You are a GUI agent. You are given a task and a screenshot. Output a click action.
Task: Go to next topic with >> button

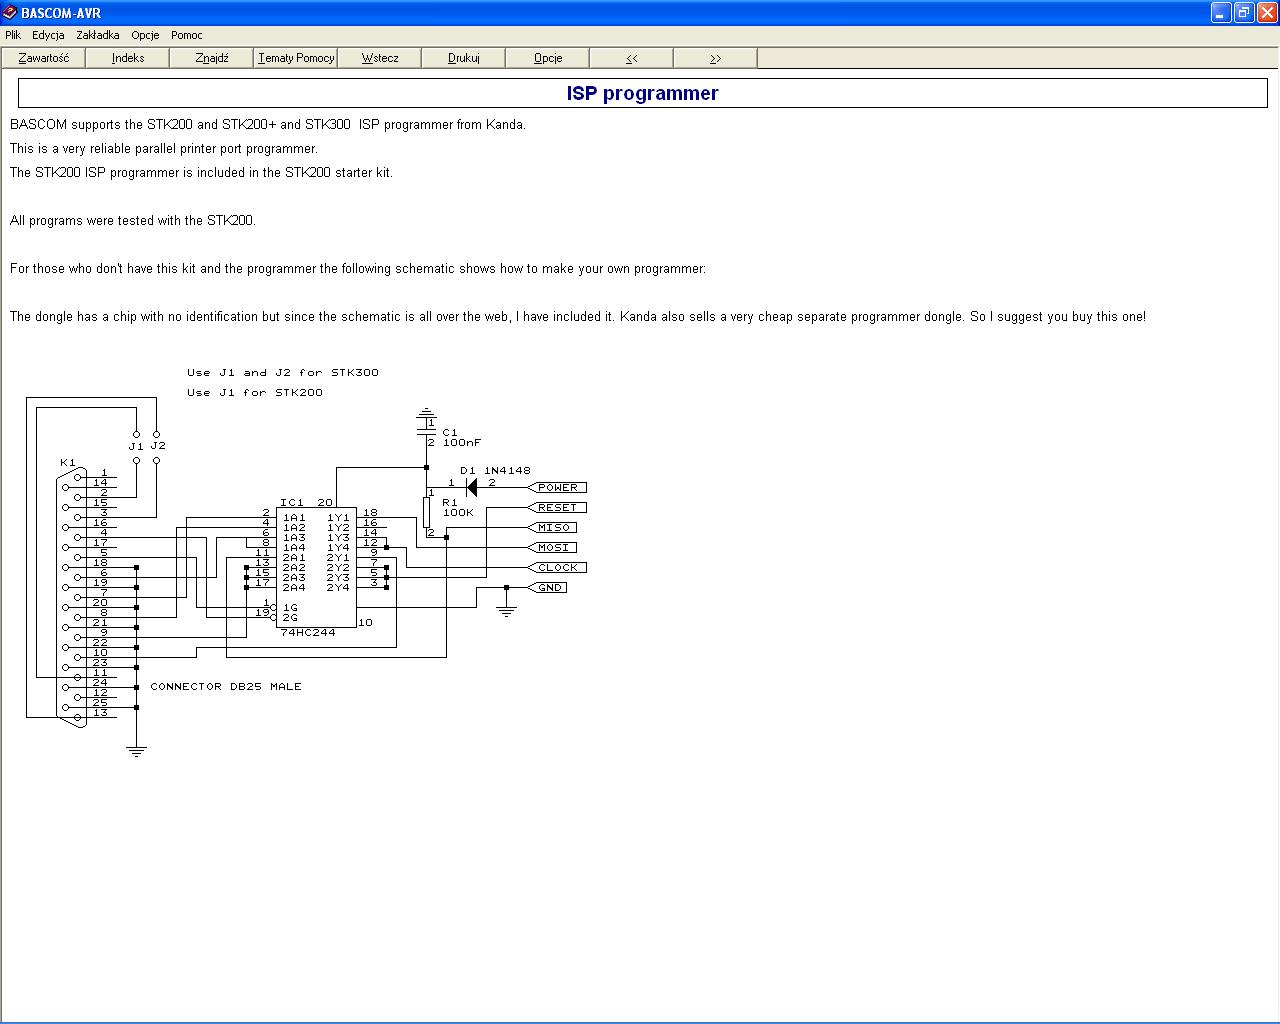pos(716,58)
